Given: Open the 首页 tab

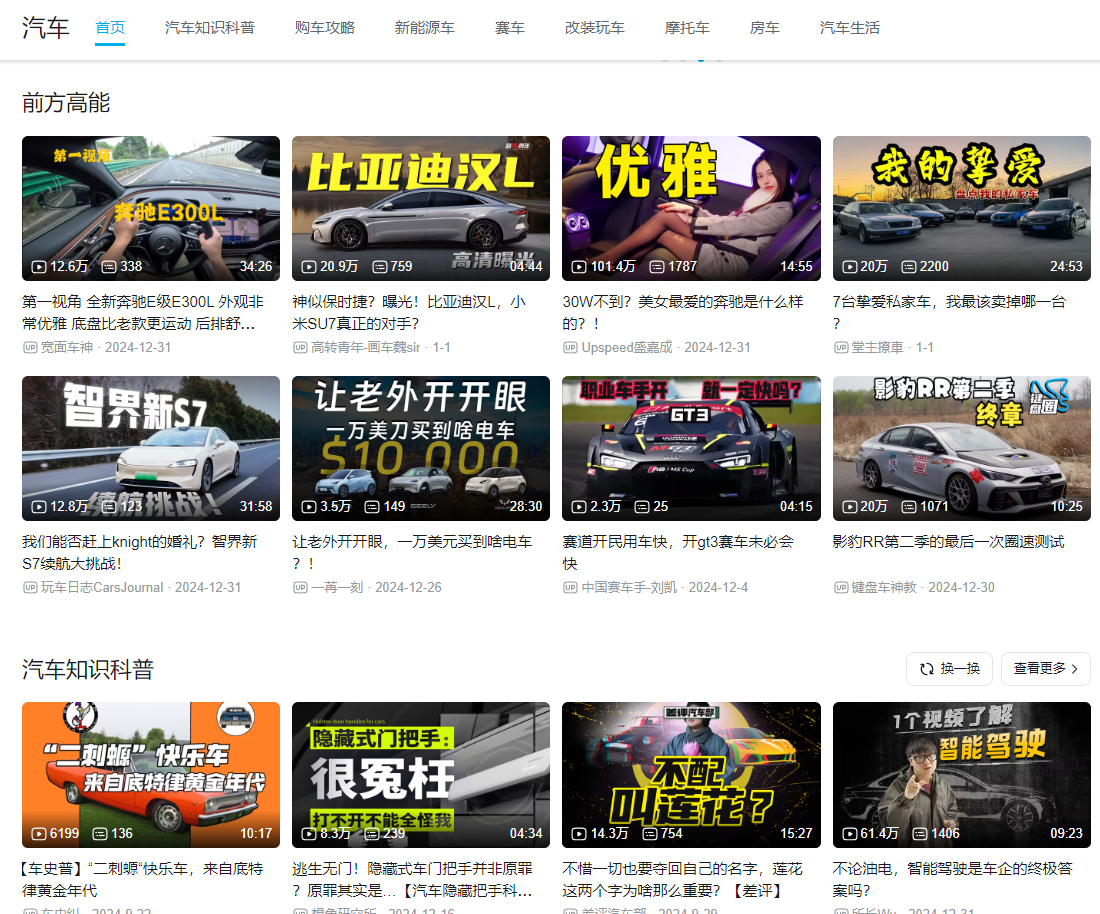Looking at the screenshot, I should [x=110, y=28].
